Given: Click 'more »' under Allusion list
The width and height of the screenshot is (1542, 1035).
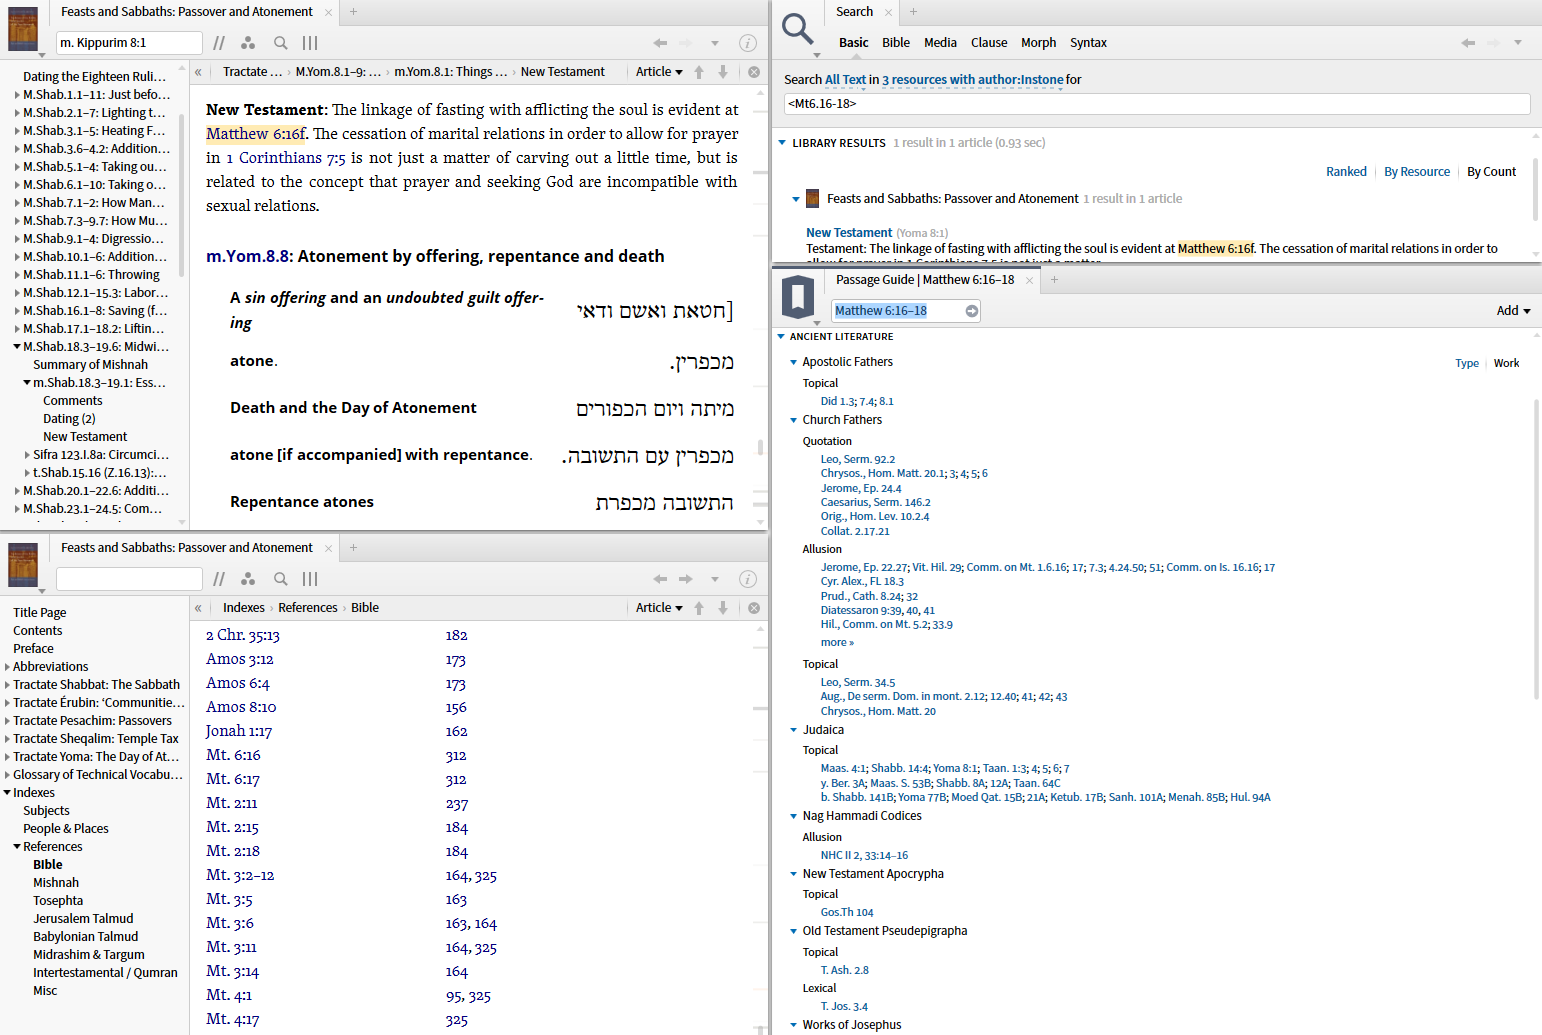Looking at the screenshot, I should pos(837,643).
